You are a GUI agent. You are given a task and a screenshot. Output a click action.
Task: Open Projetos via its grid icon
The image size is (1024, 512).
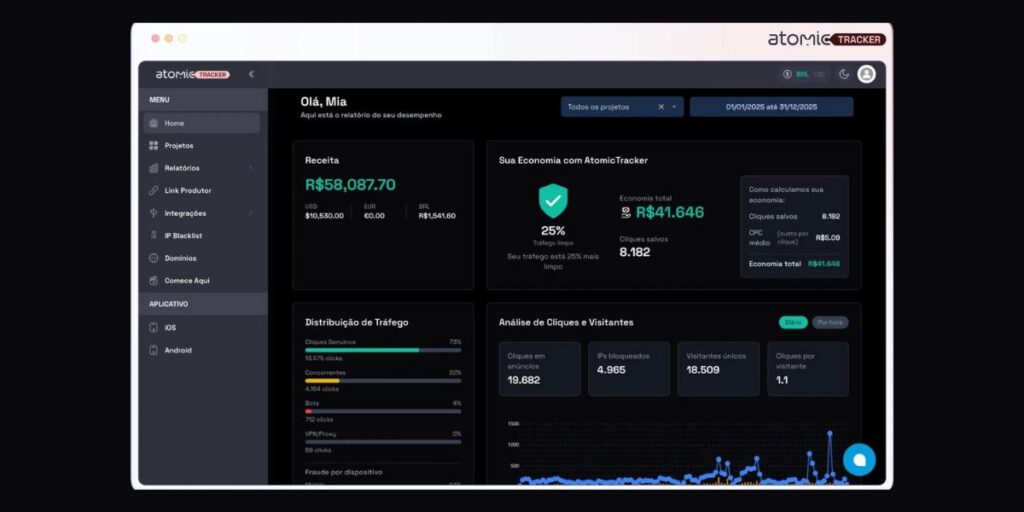[x=153, y=146]
